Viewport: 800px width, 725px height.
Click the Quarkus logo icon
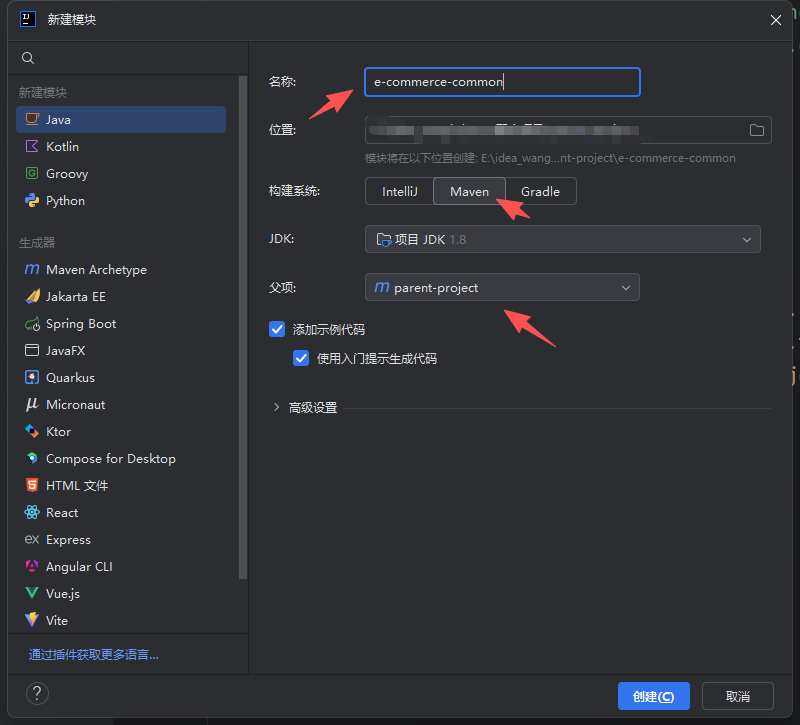click(32, 378)
